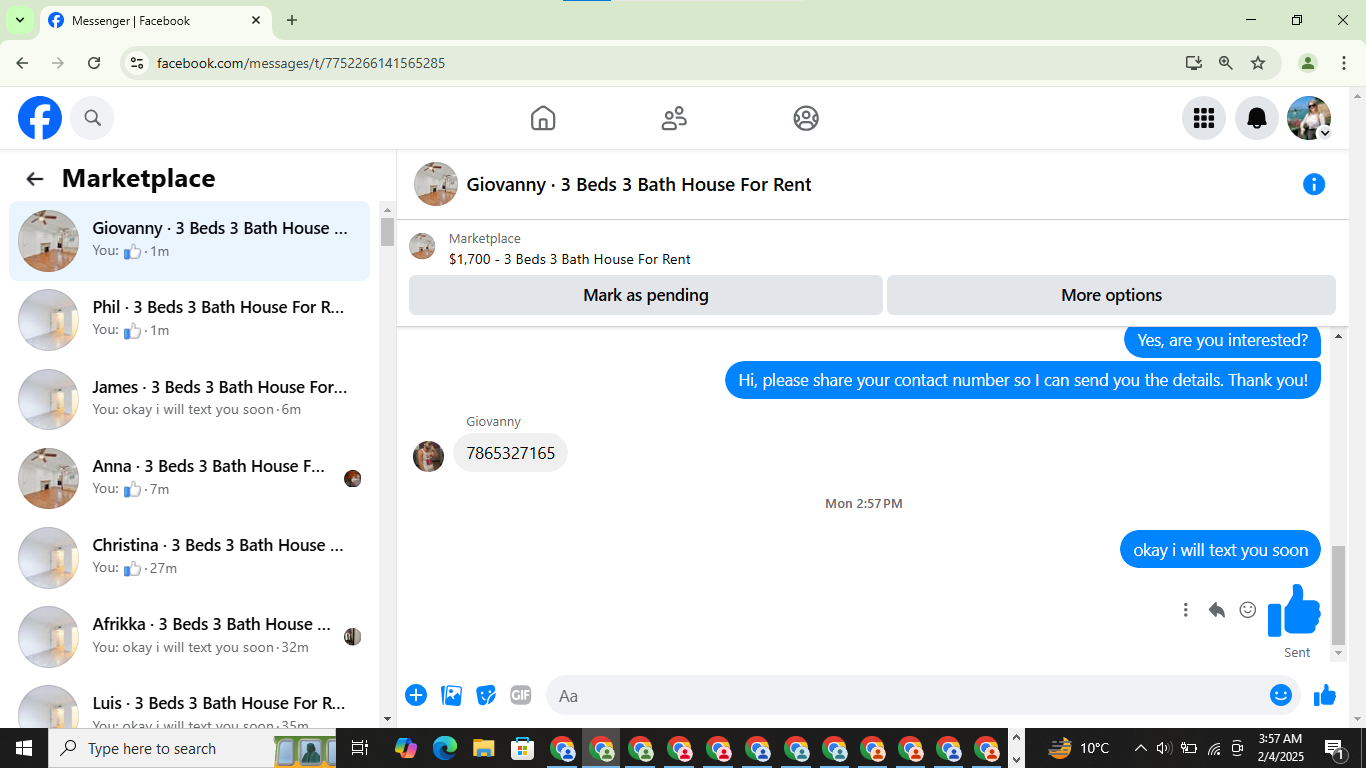1366x768 pixels.
Task: Open the conversation with Anna
Action: [190, 478]
